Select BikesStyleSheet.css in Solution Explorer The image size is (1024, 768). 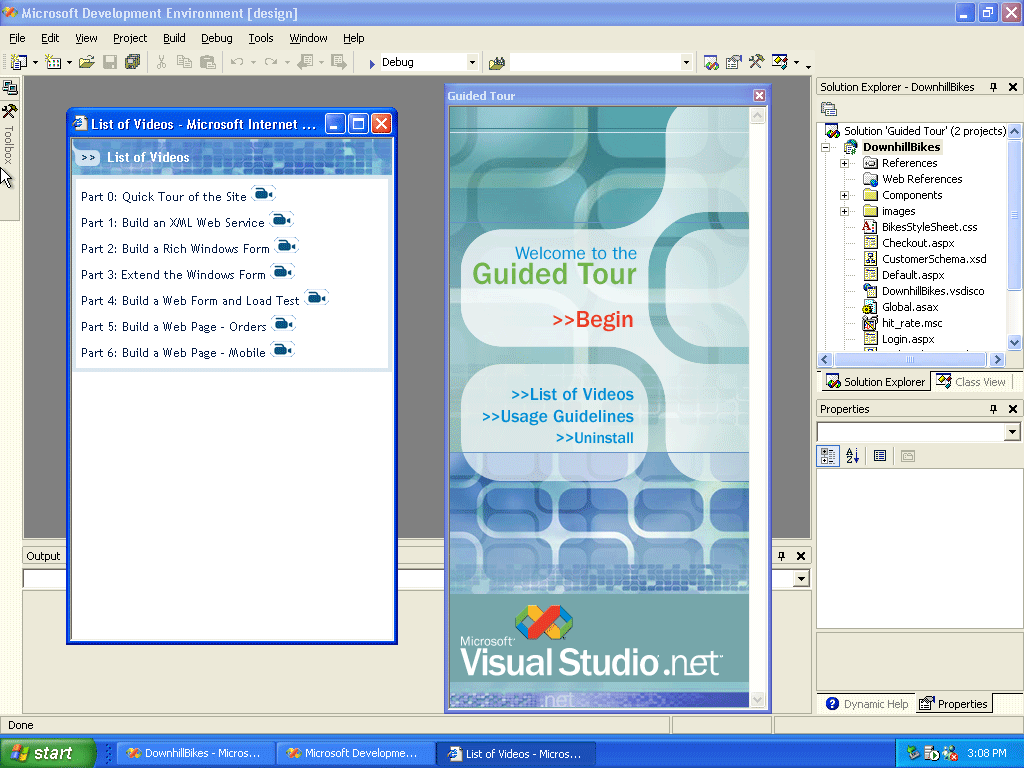(929, 227)
